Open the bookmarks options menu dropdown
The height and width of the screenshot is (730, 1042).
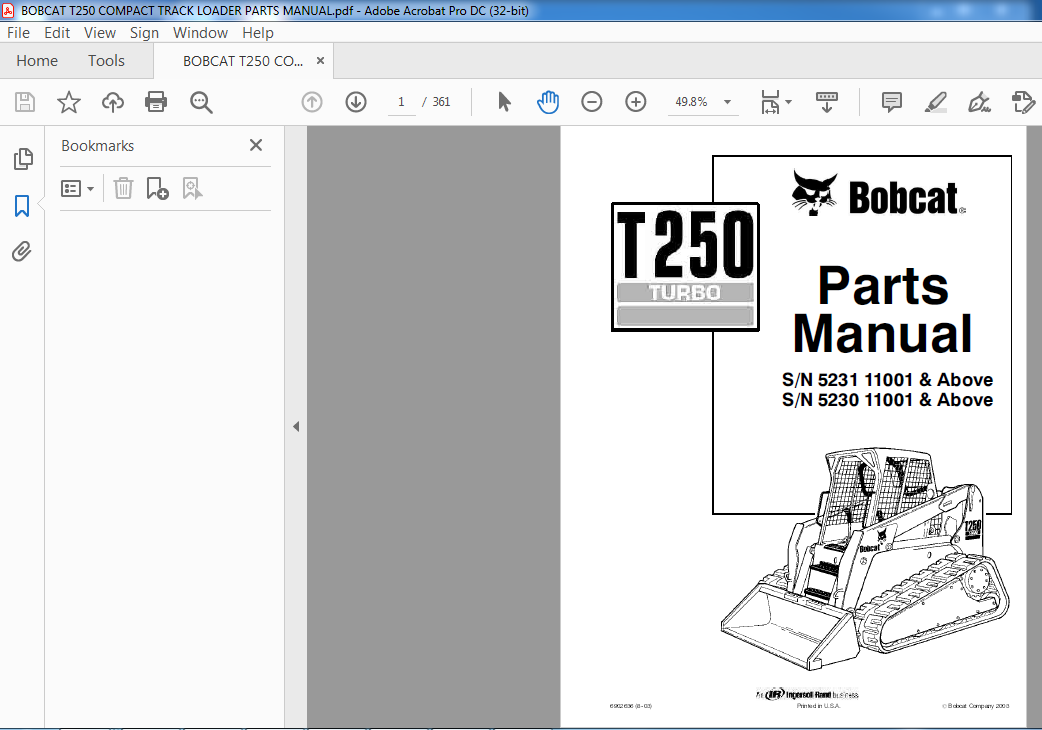coord(78,189)
